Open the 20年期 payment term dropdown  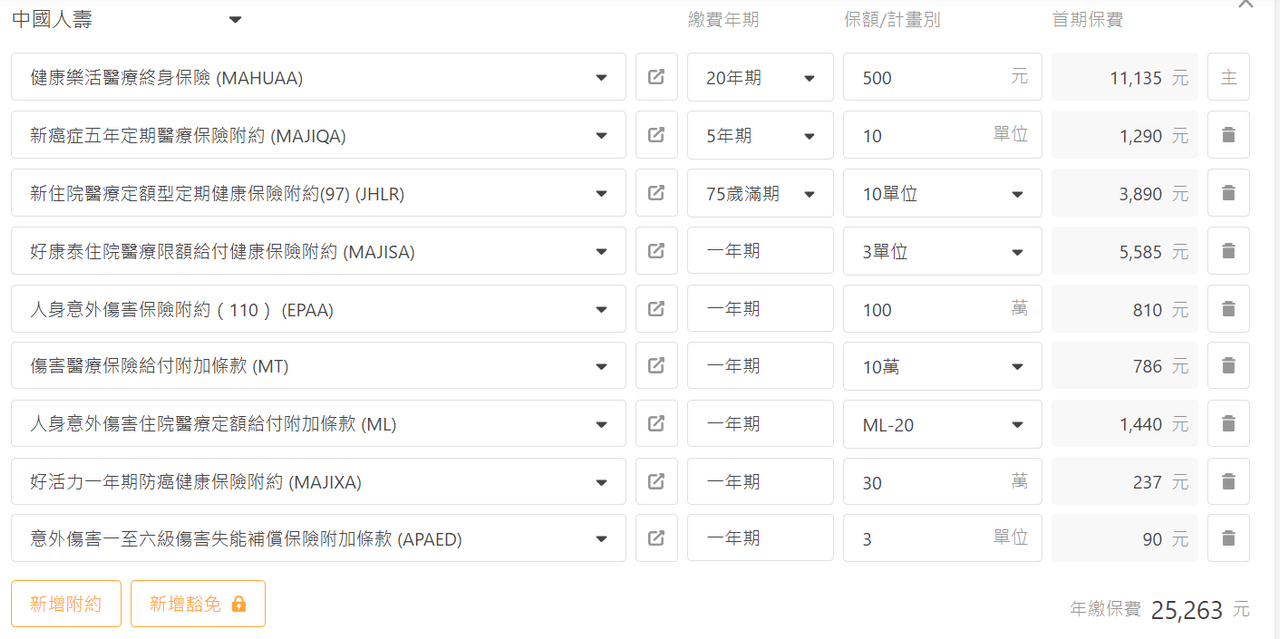pyautogui.click(x=760, y=77)
